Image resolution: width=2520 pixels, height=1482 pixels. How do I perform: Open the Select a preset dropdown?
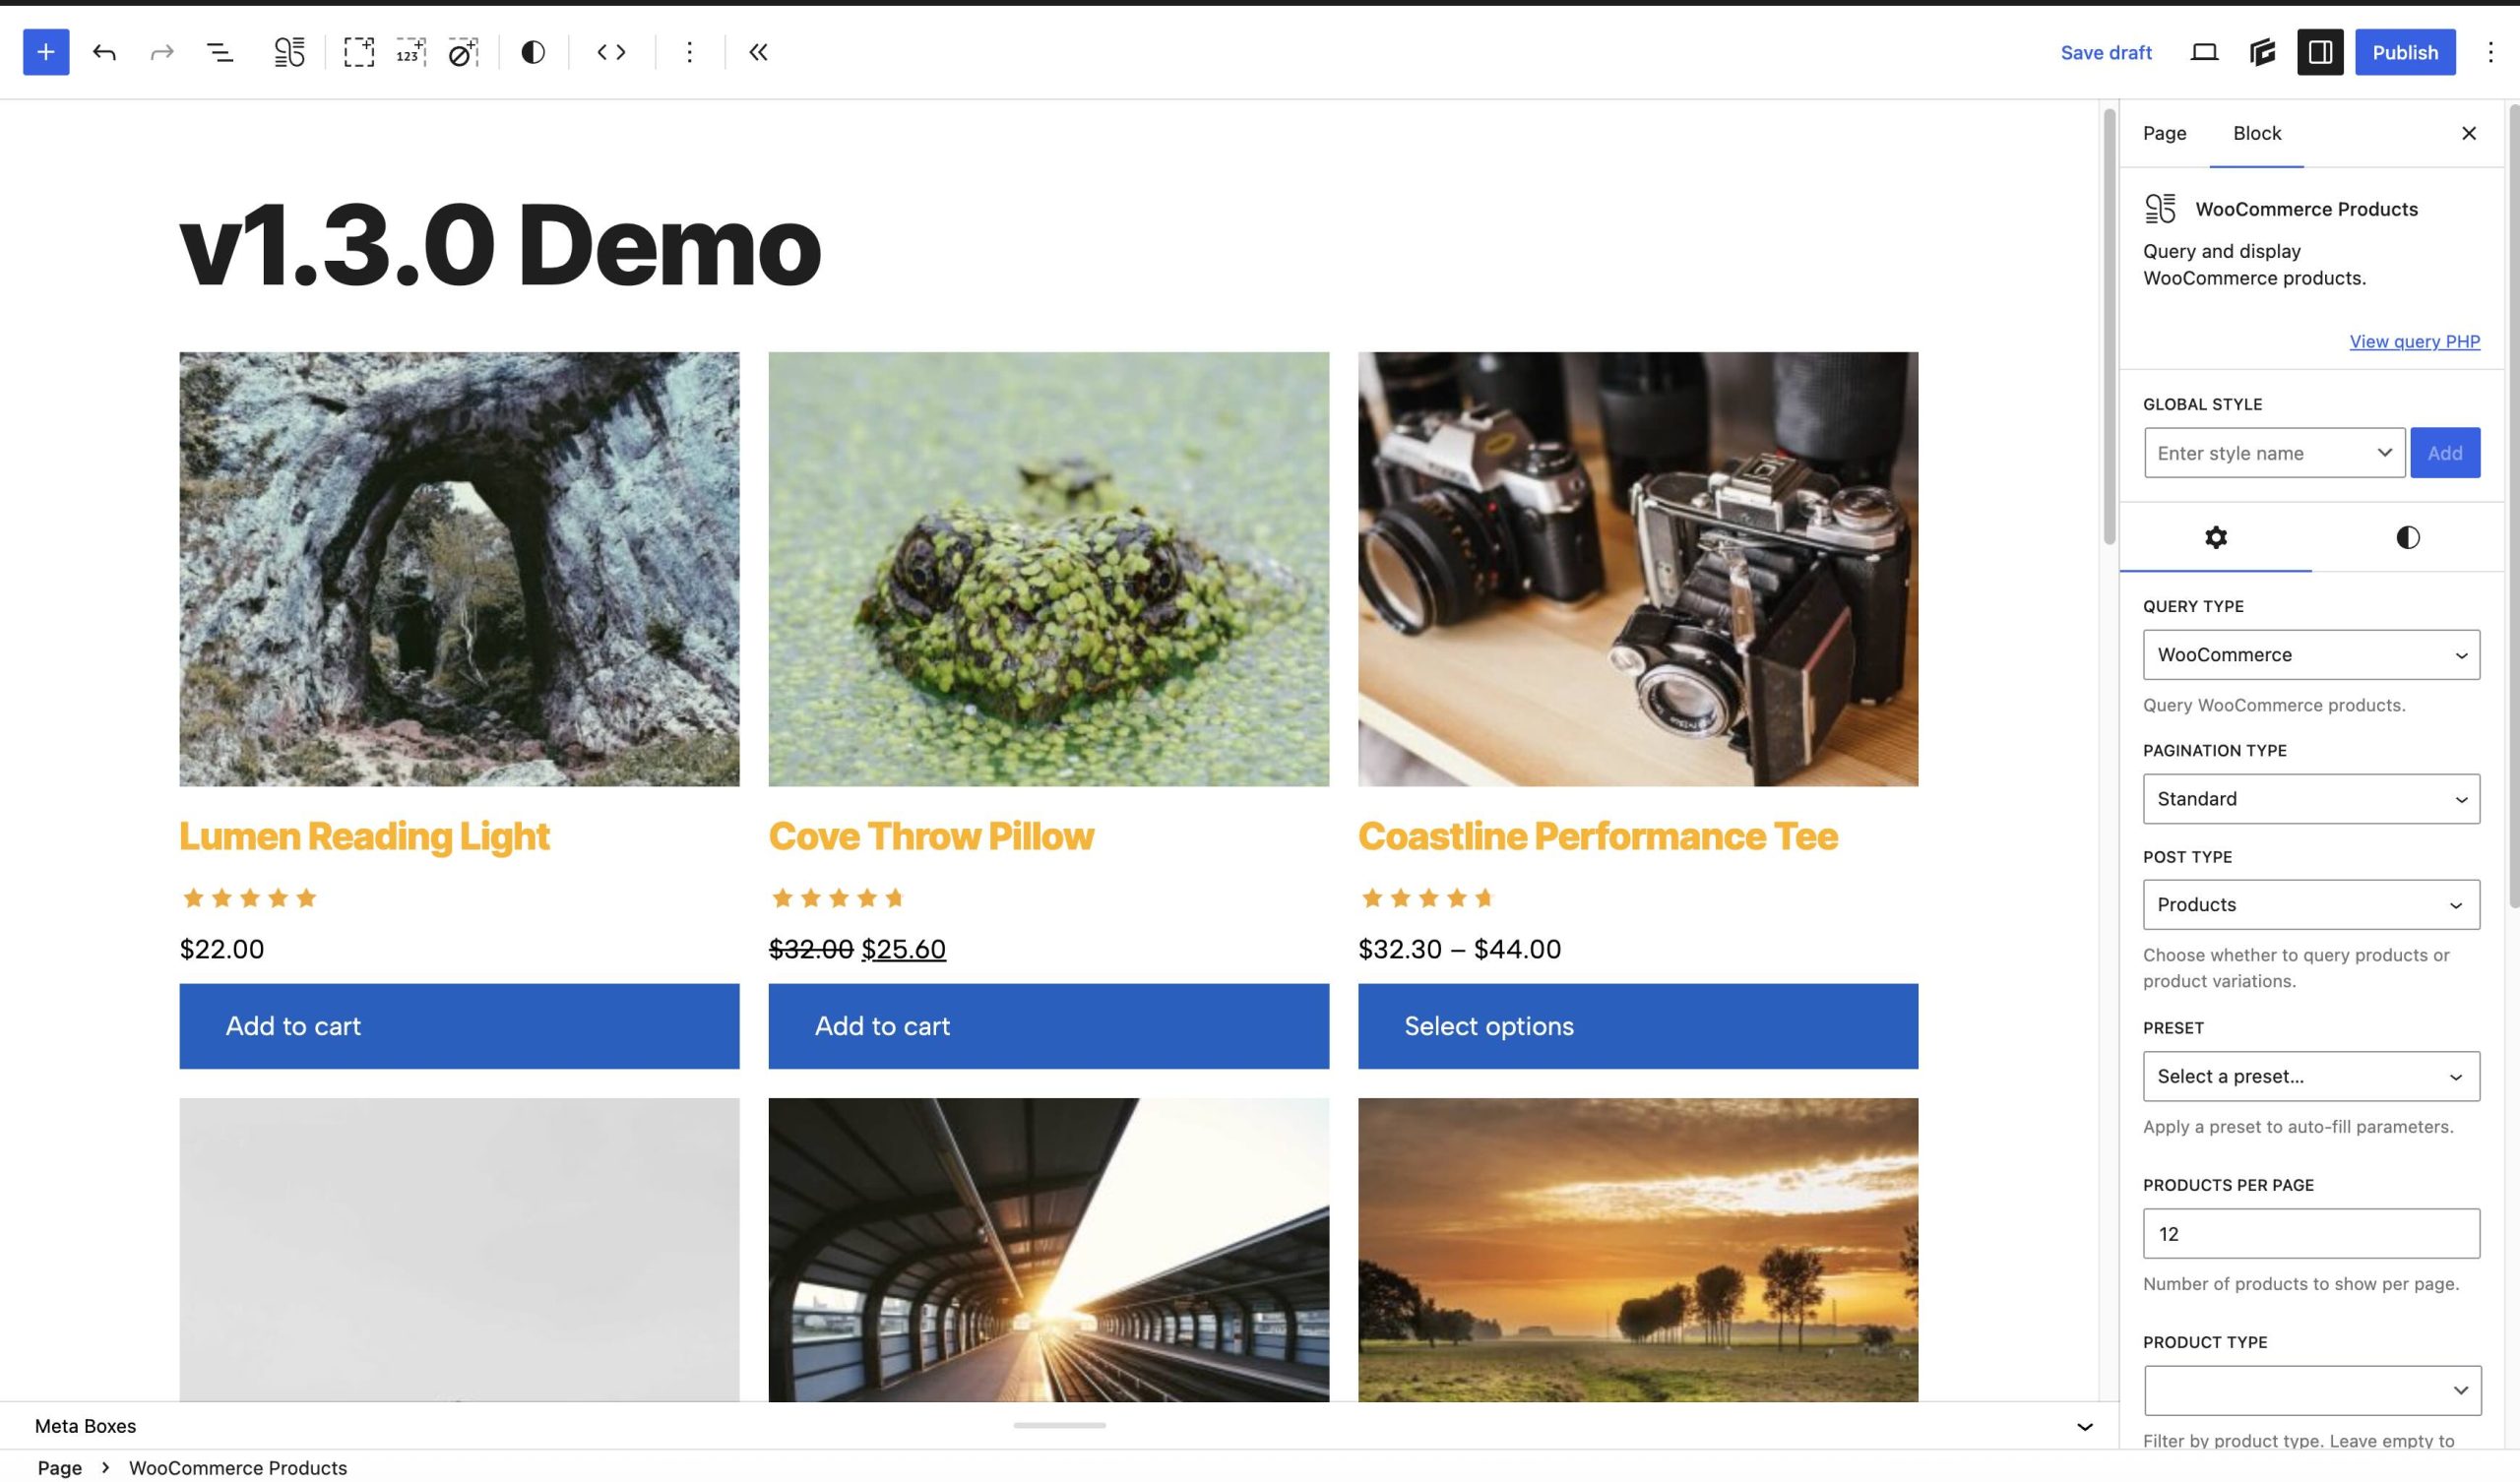(x=2311, y=1076)
